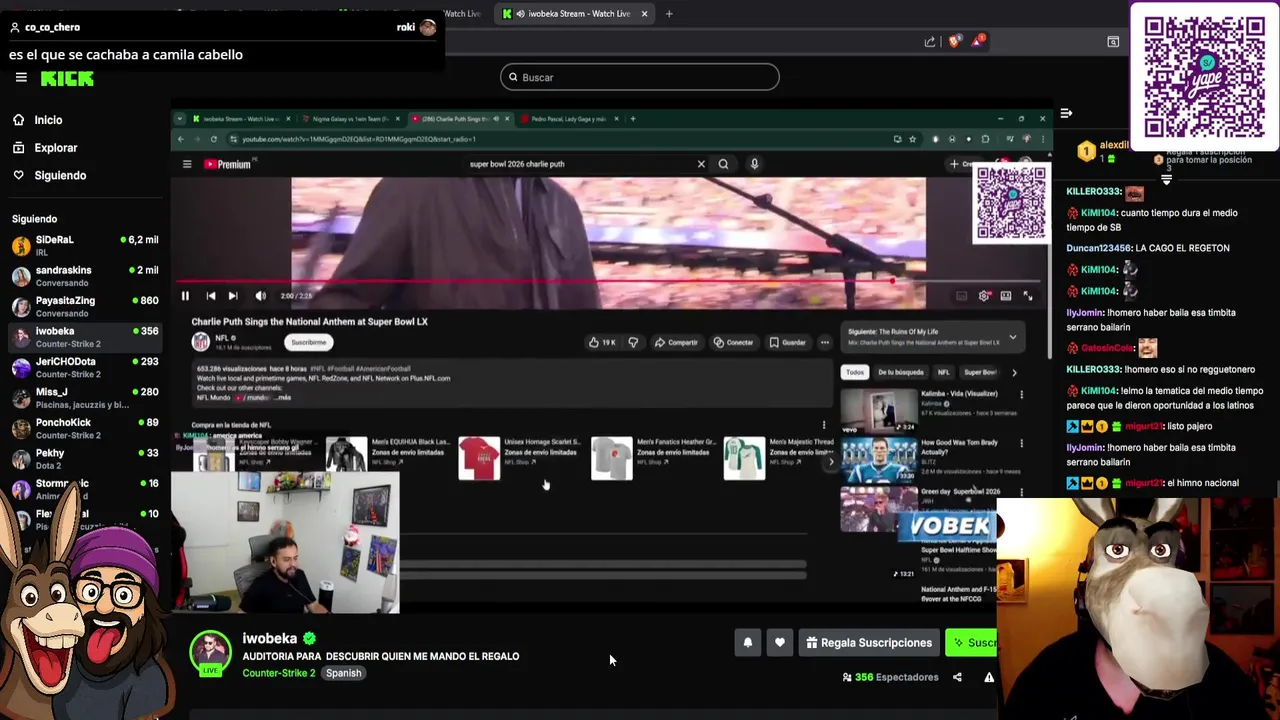The image size is (1280, 720).
Task: Select the iwobeka Stream inner browser tab
Action: pos(240,119)
